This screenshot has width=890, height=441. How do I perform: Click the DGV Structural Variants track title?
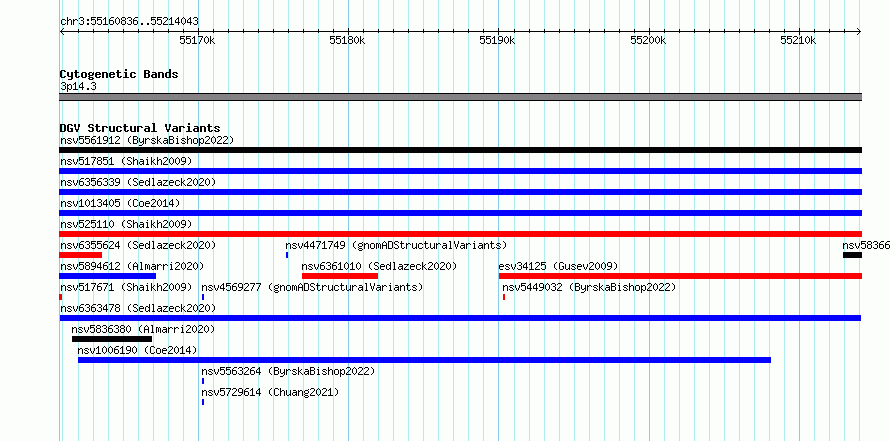pos(140,128)
